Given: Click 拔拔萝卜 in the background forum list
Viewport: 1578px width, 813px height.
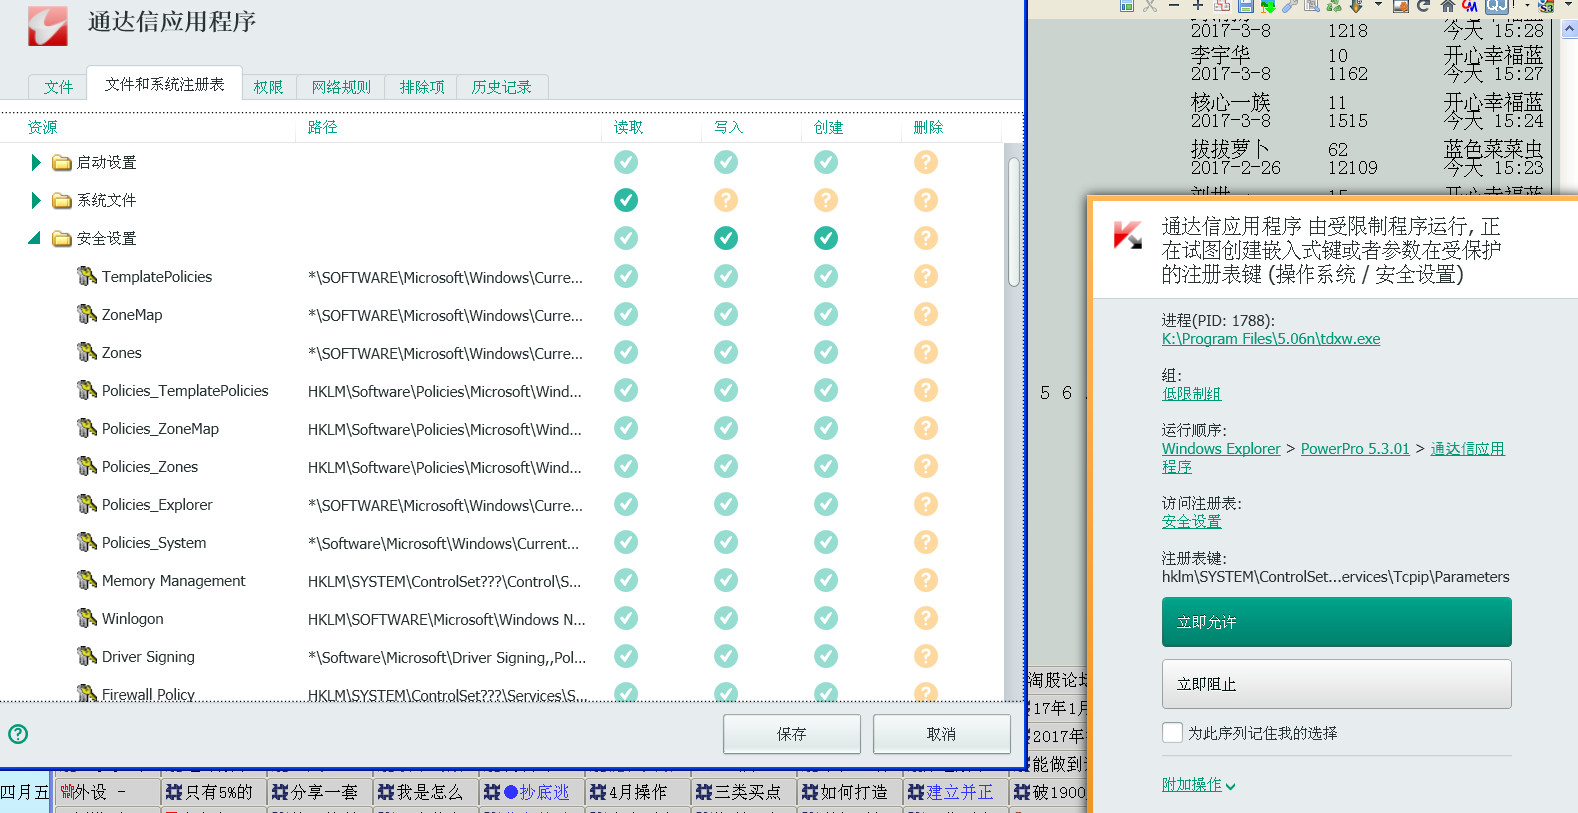Looking at the screenshot, I should tap(1230, 149).
